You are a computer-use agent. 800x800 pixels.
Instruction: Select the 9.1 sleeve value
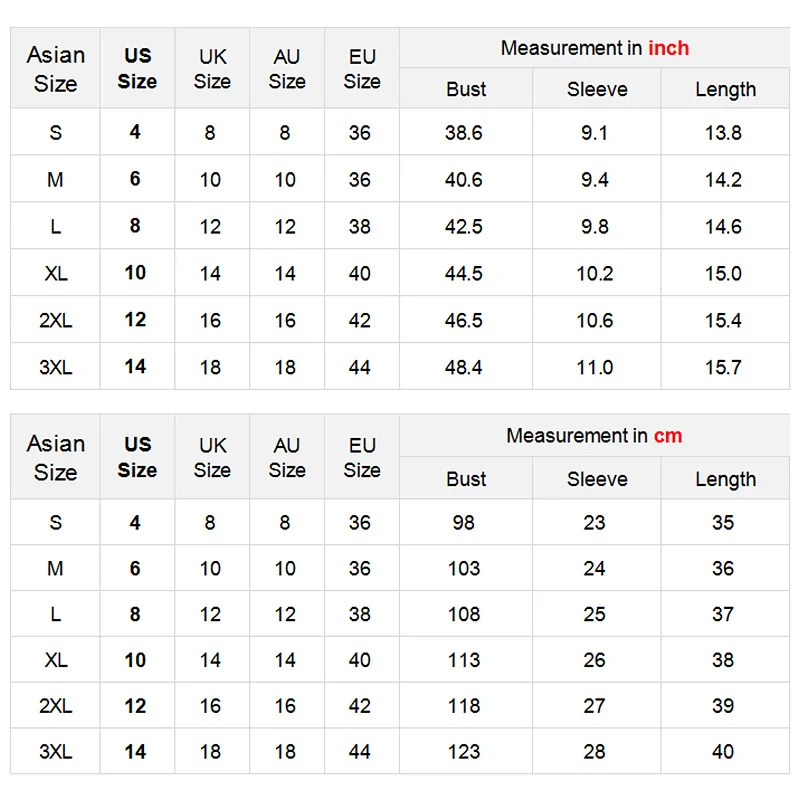[595, 132]
